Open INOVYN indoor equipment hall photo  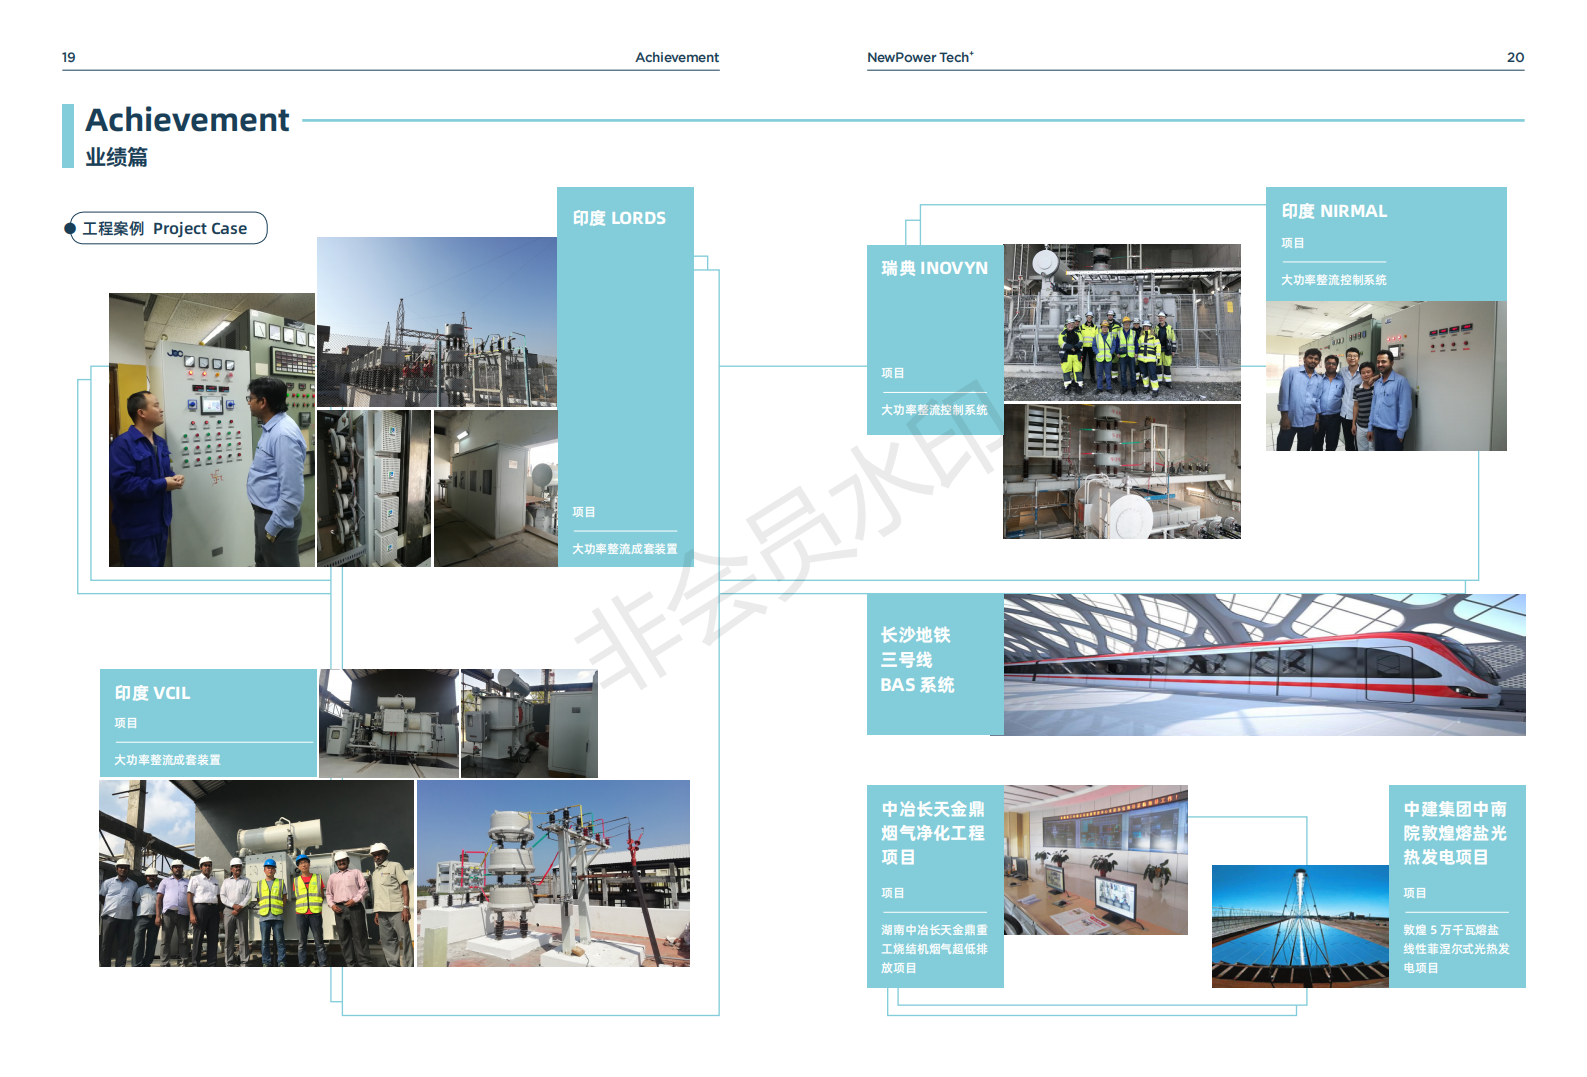(x=1122, y=471)
